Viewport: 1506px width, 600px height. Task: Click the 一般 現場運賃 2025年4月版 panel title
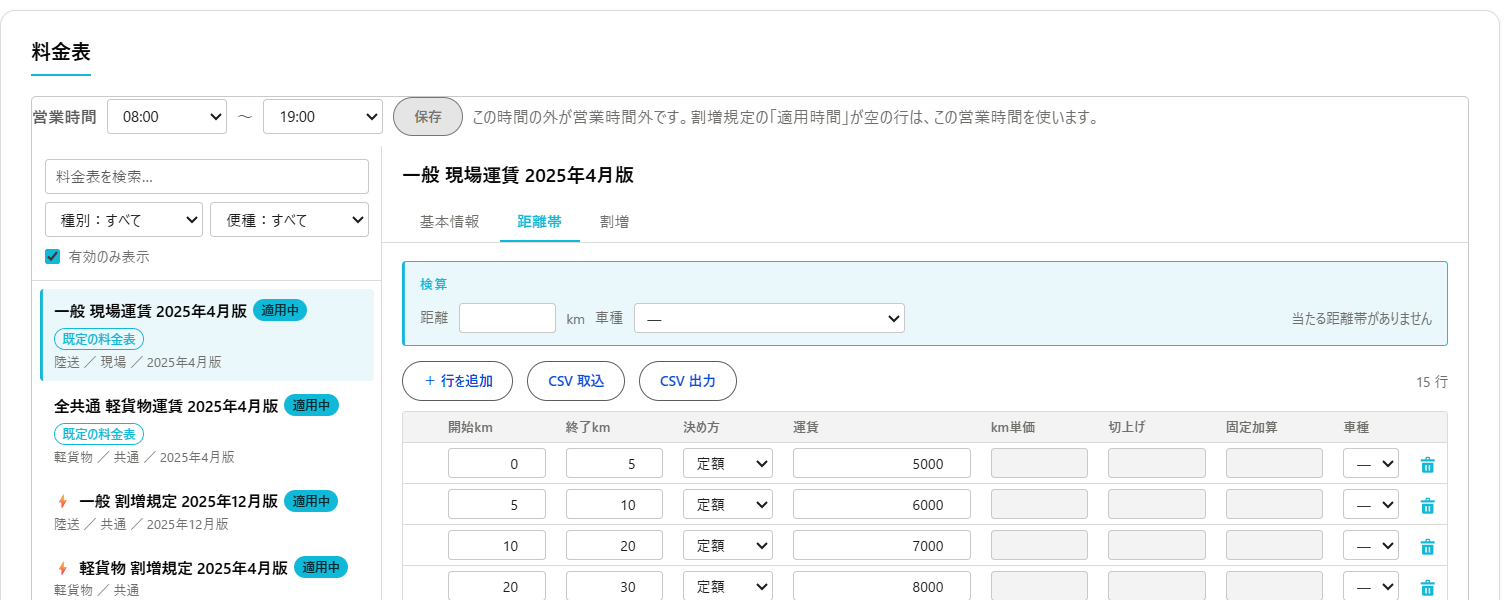click(518, 175)
